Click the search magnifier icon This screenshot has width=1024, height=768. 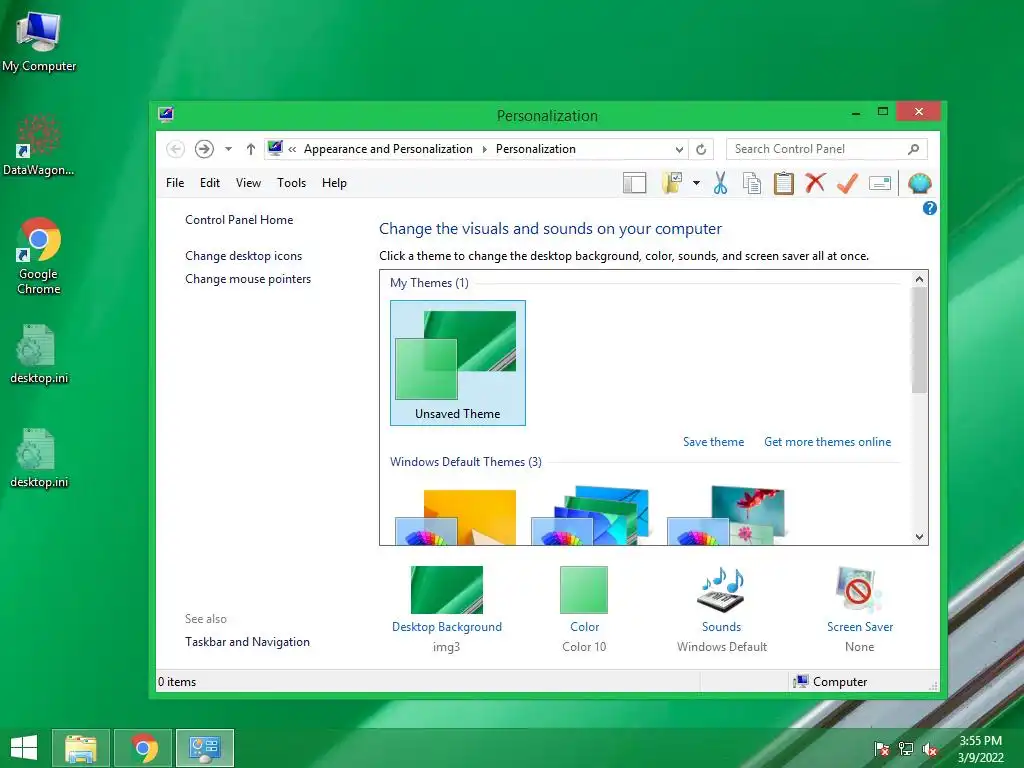coord(914,149)
